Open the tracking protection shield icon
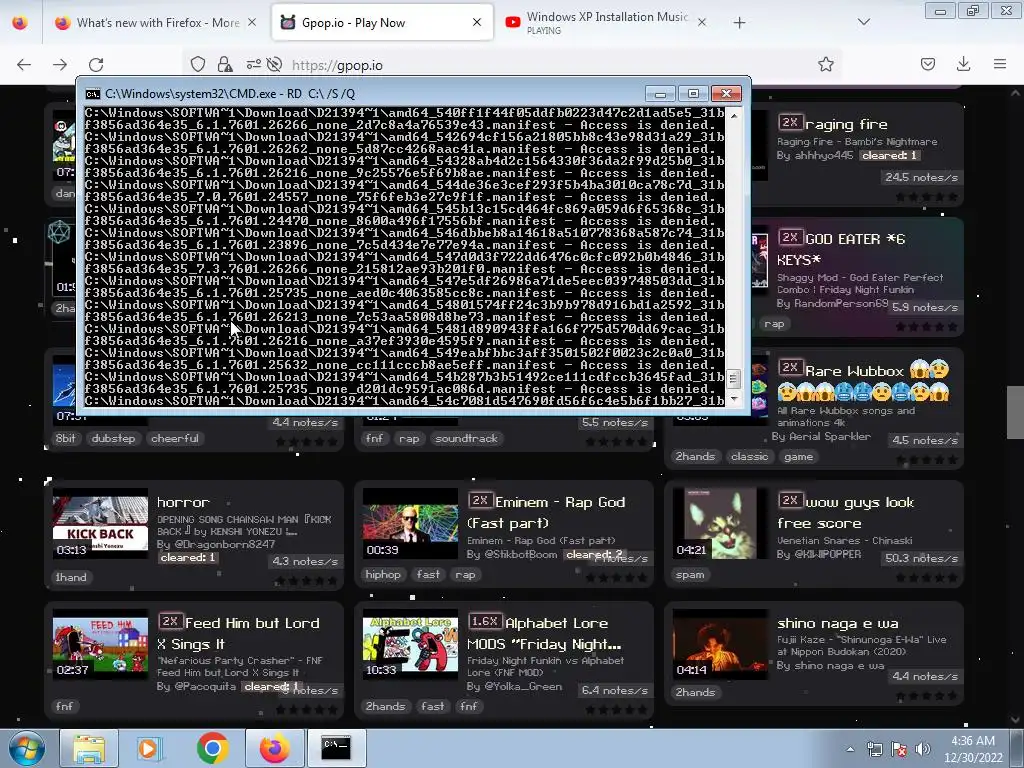 (x=198, y=65)
